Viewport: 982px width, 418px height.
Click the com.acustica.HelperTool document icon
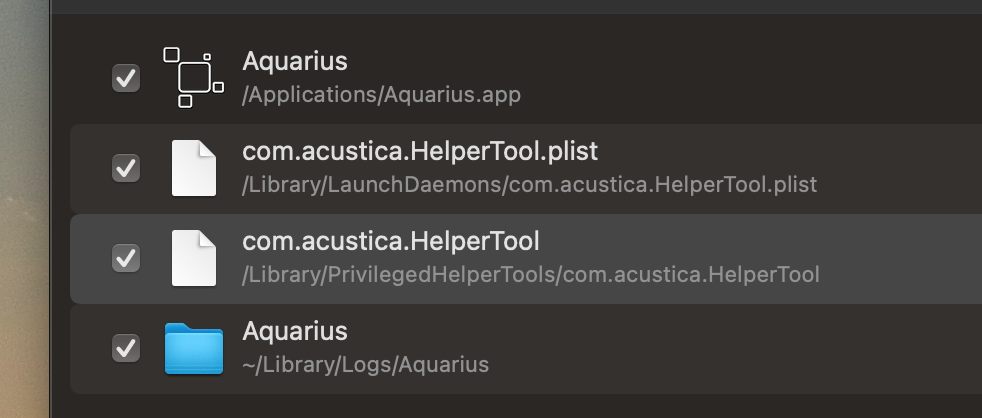pyautogui.click(x=194, y=258)
